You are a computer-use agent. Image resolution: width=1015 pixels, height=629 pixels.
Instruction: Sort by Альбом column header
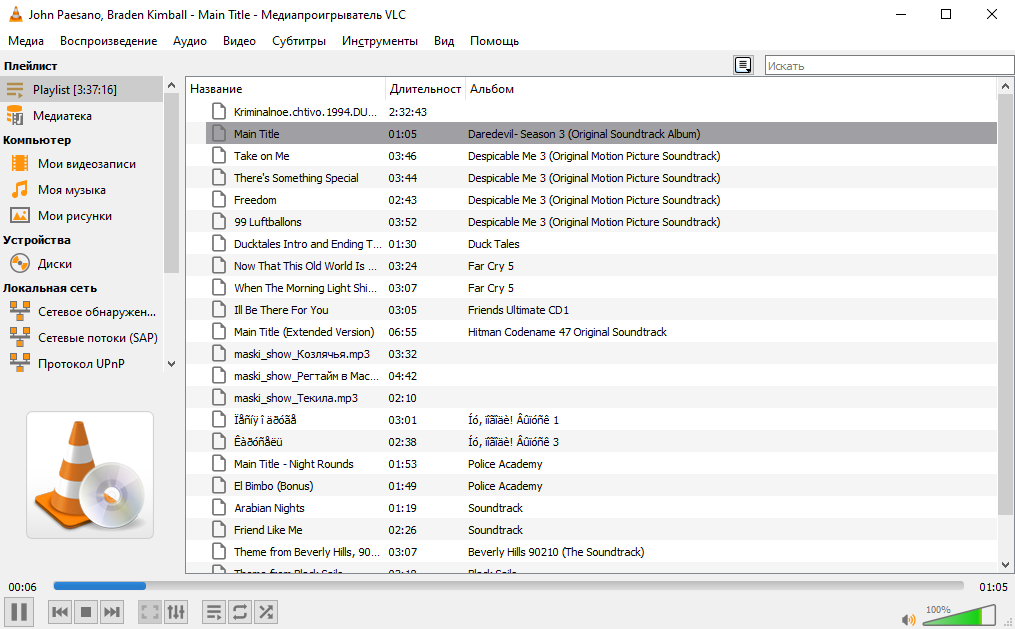(731, 89)
